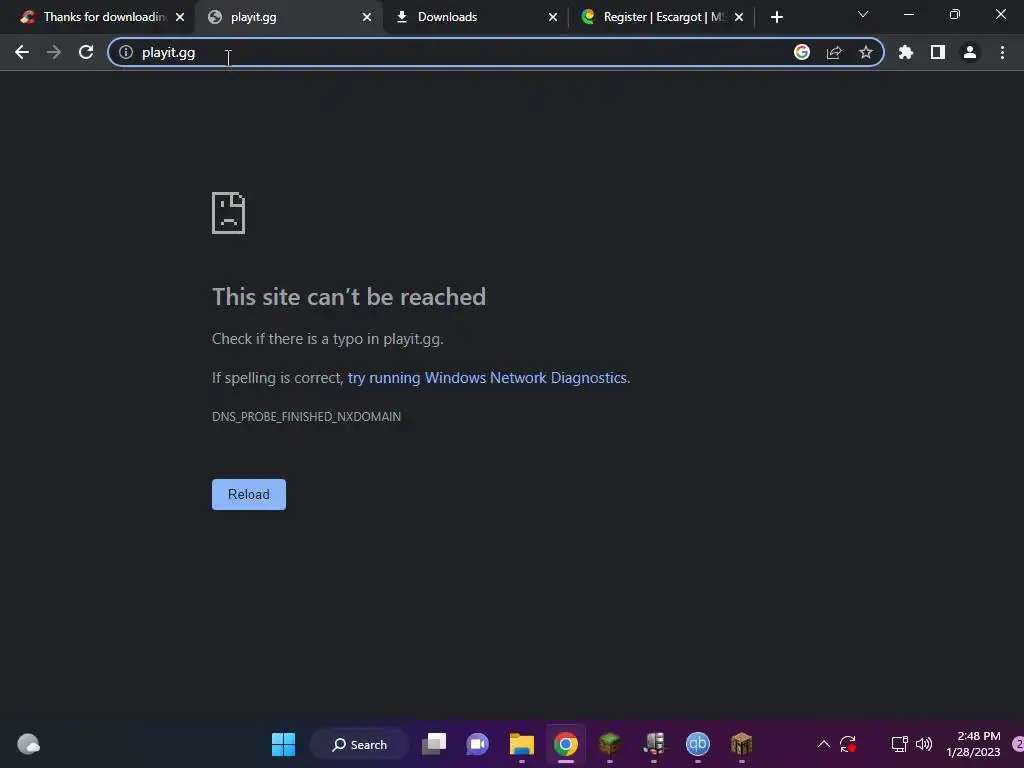The height and width of the screenshot is (768, 1024).
Task: Open Chrome three-dot menu
Action: point(1002,52)
